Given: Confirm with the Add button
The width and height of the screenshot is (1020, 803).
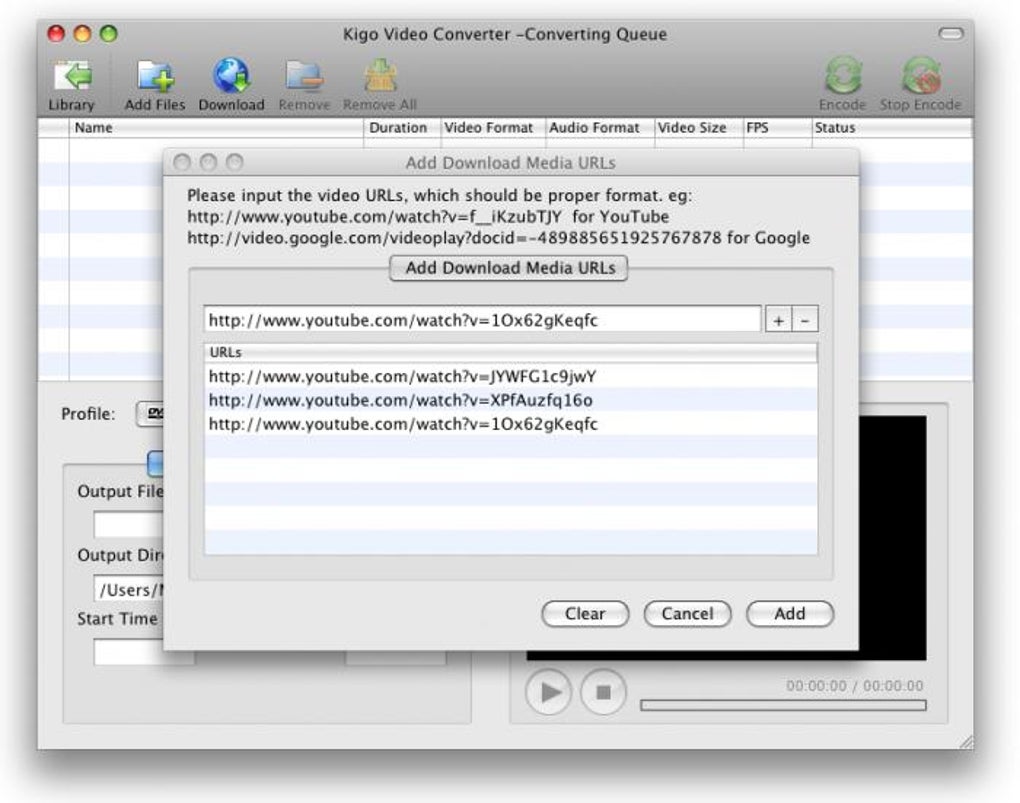Looking at the screenshot, I should [790, 614].
